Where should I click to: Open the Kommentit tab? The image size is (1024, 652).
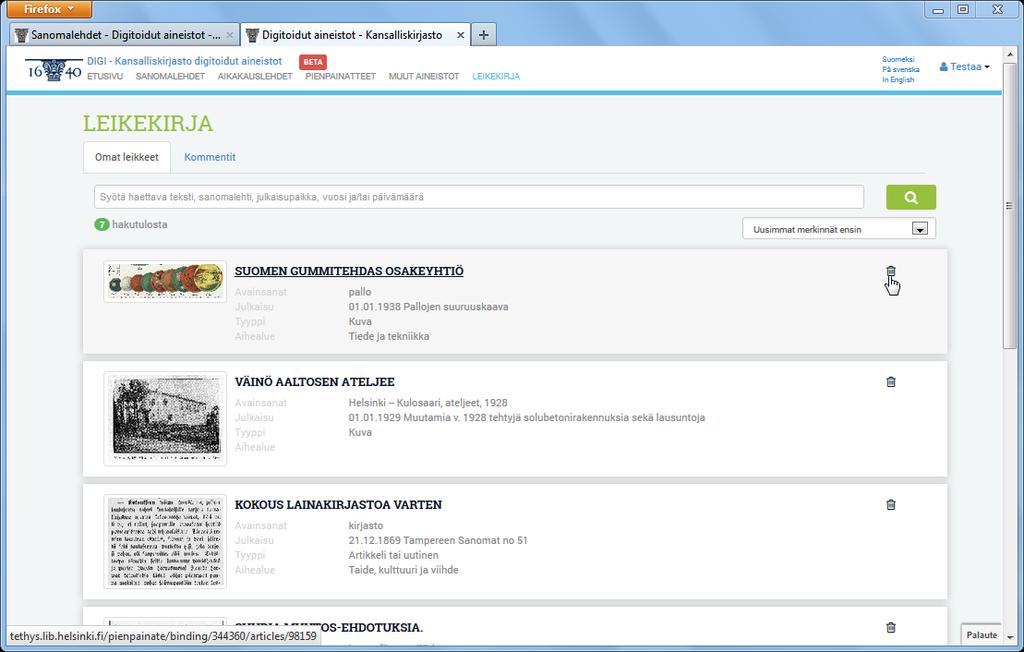click(210, 157)
